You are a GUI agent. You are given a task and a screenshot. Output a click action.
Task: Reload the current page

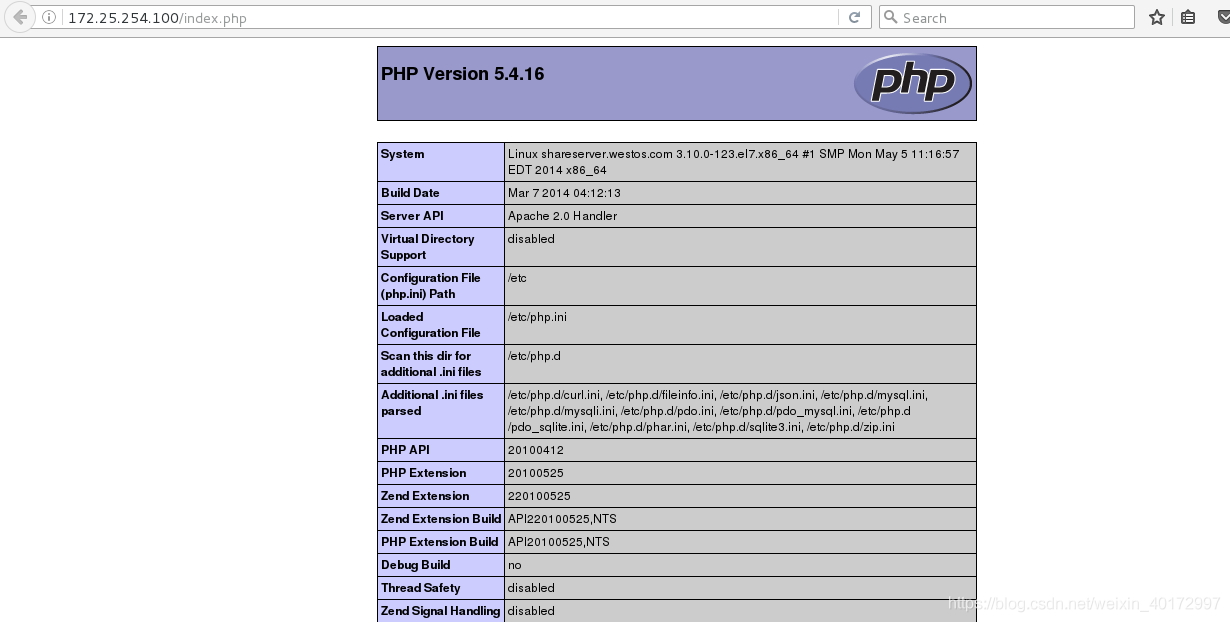coord(854,17)
